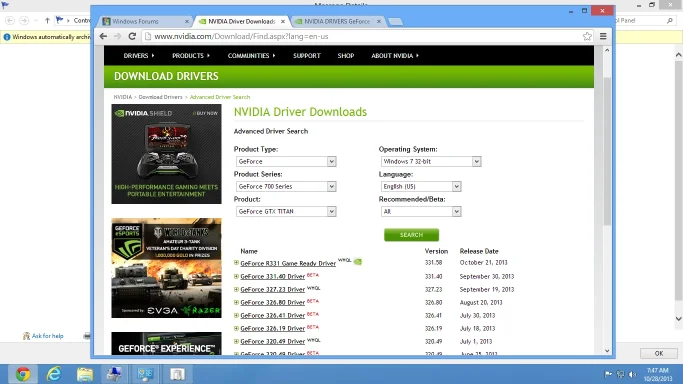Open the Language dropdown
This screenshot has height=384, width=683.
421,186
